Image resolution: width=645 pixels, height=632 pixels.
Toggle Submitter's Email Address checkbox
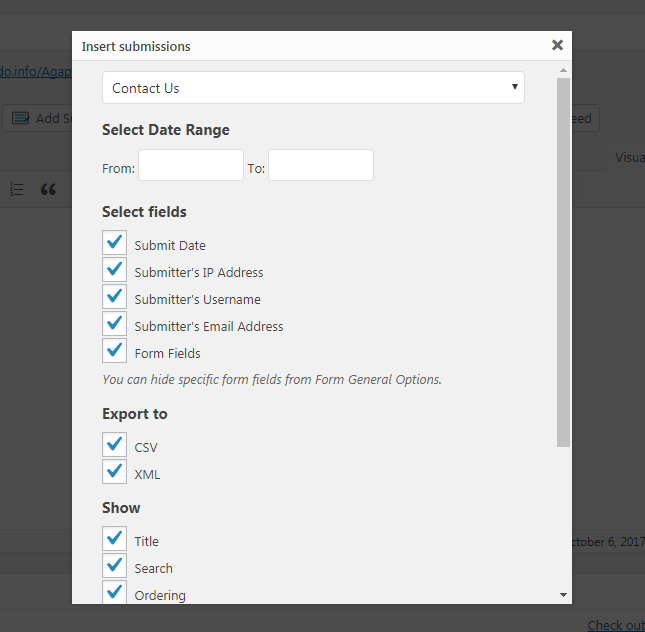tap(114, 323)
